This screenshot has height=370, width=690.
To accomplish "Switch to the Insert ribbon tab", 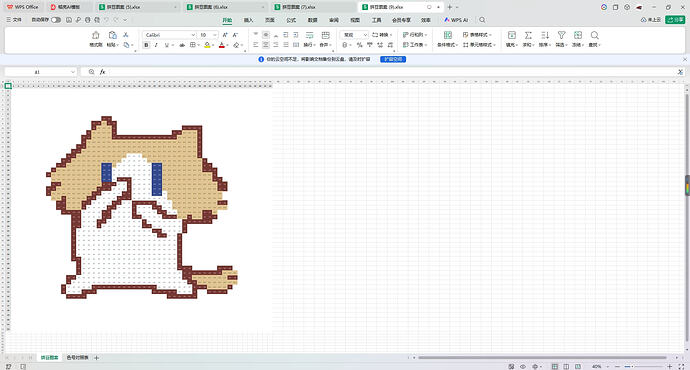I will 248,20.
